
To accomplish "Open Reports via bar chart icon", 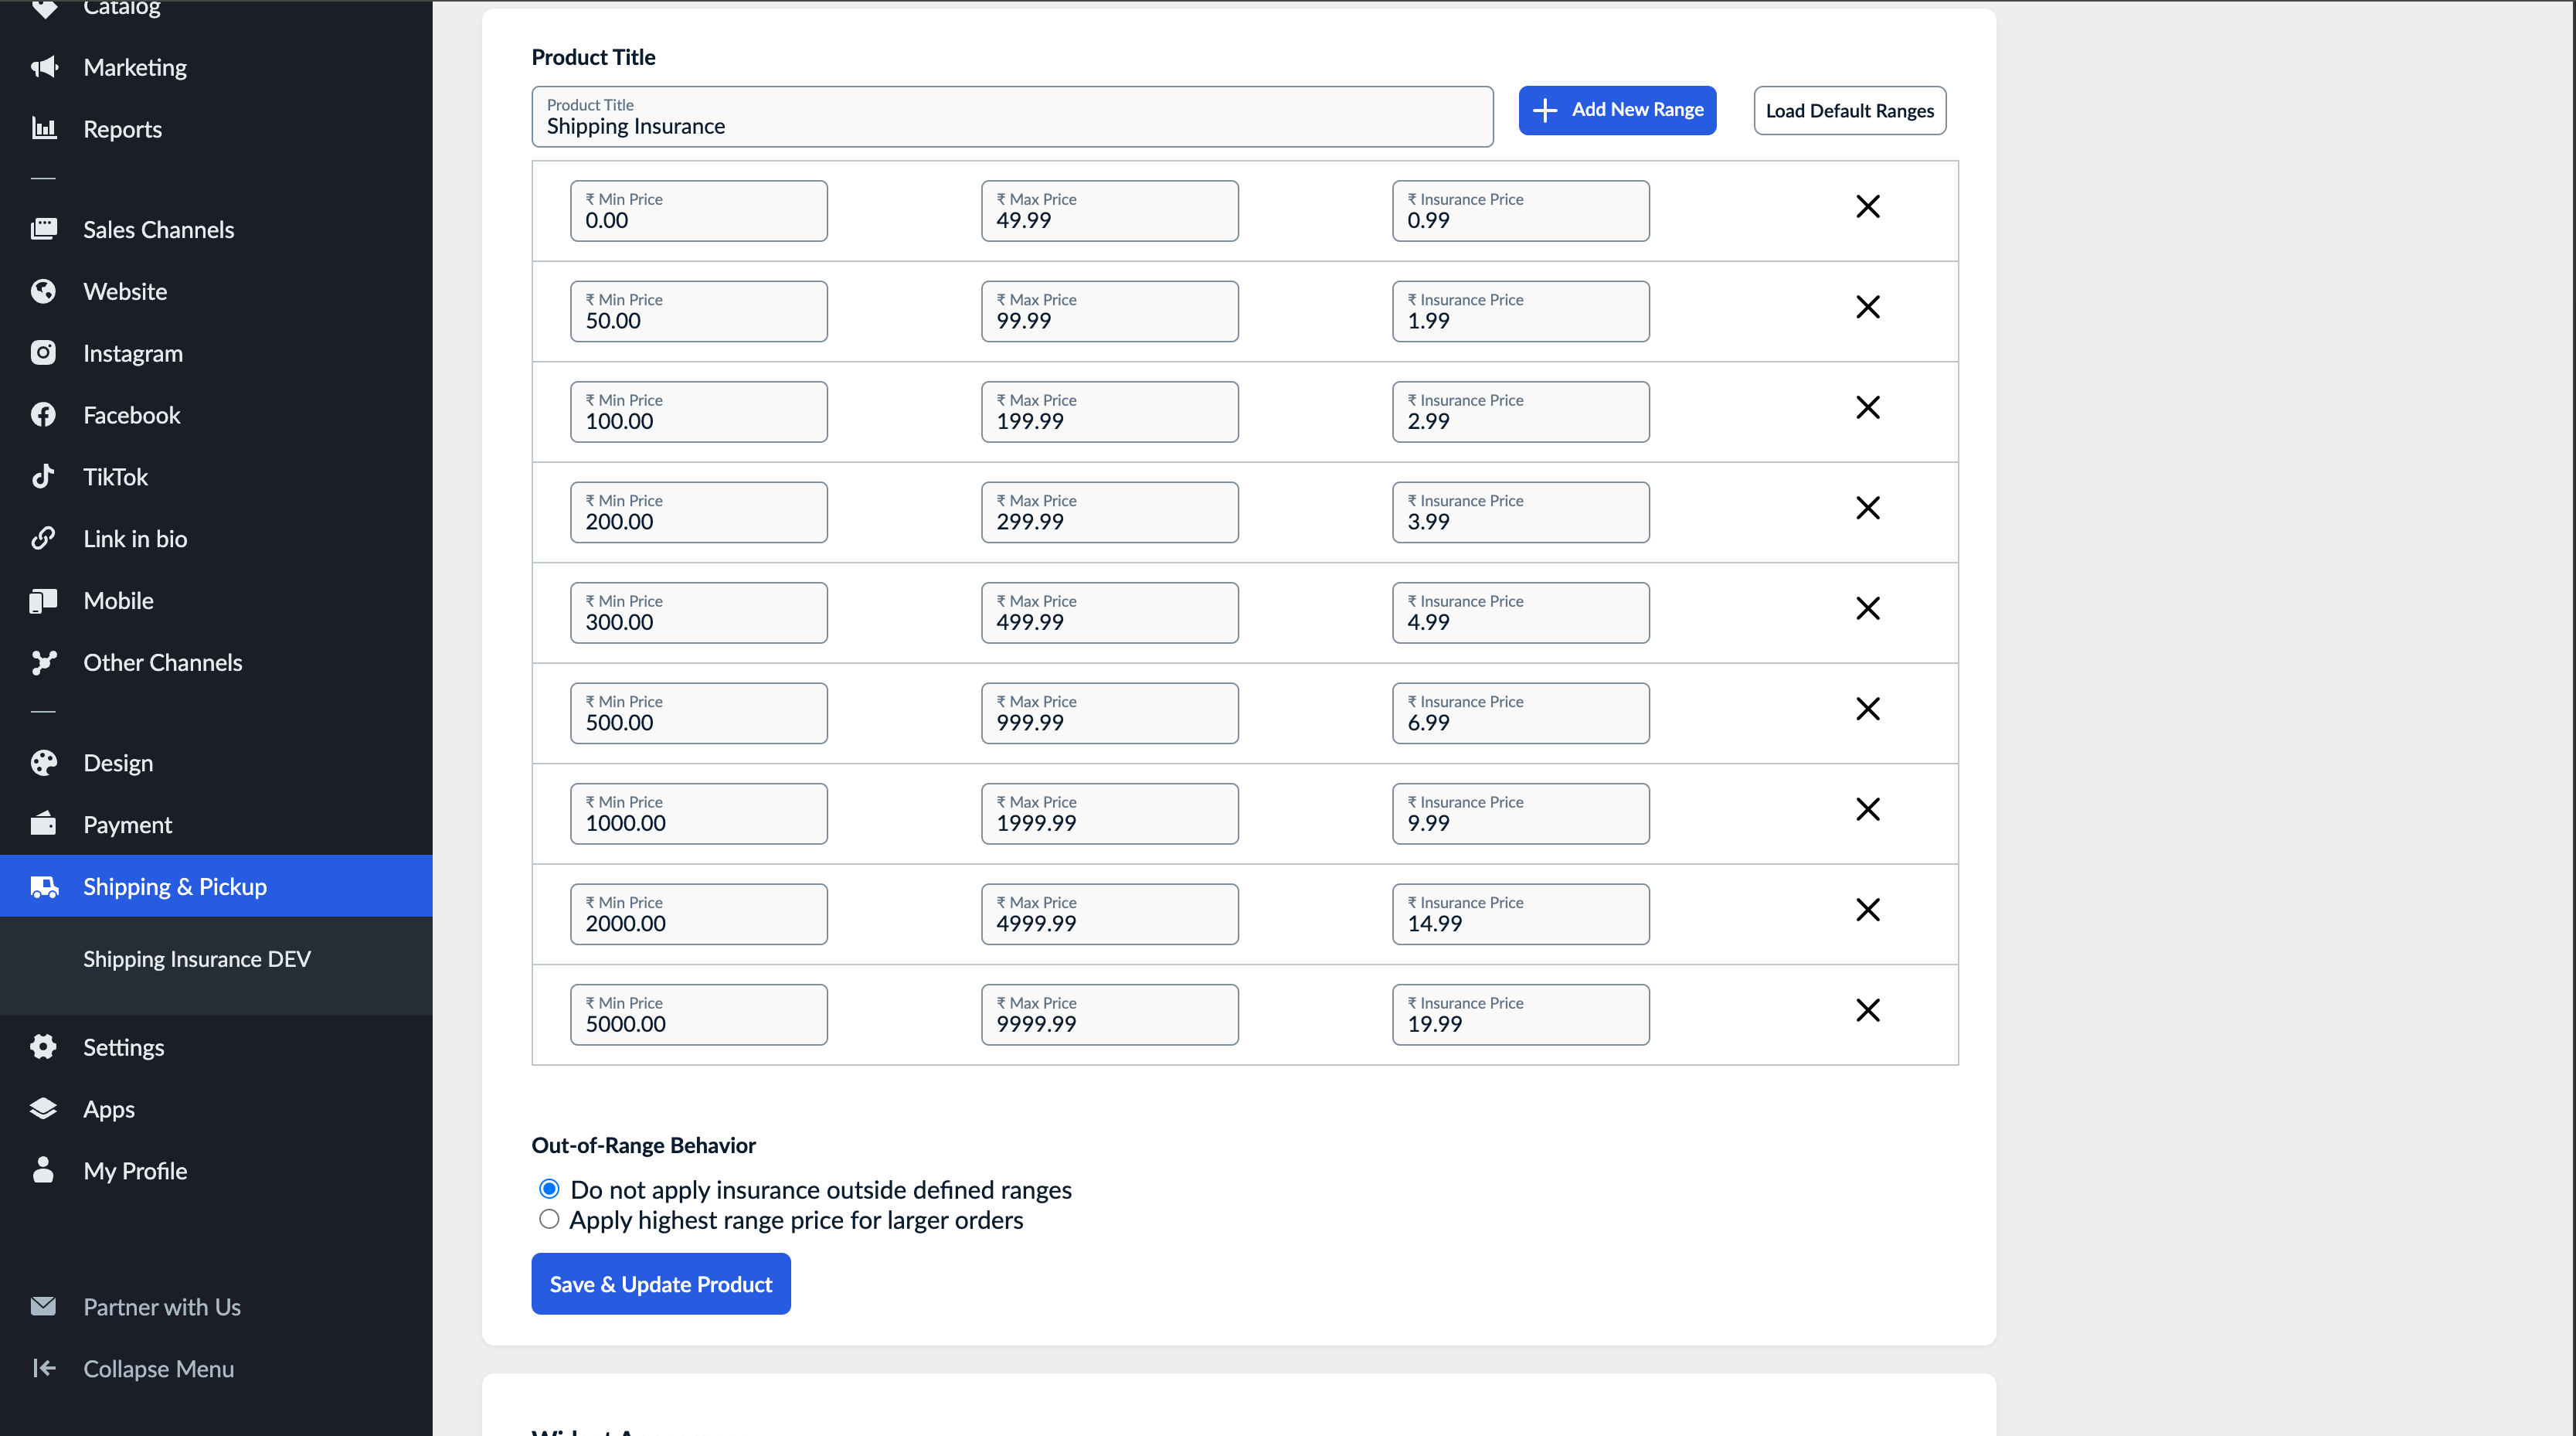I will click(x=44, y=128).
